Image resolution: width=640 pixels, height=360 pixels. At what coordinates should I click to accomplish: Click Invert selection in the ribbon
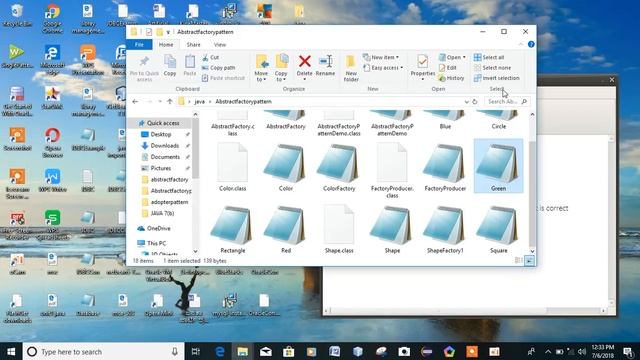pos(496,78)
